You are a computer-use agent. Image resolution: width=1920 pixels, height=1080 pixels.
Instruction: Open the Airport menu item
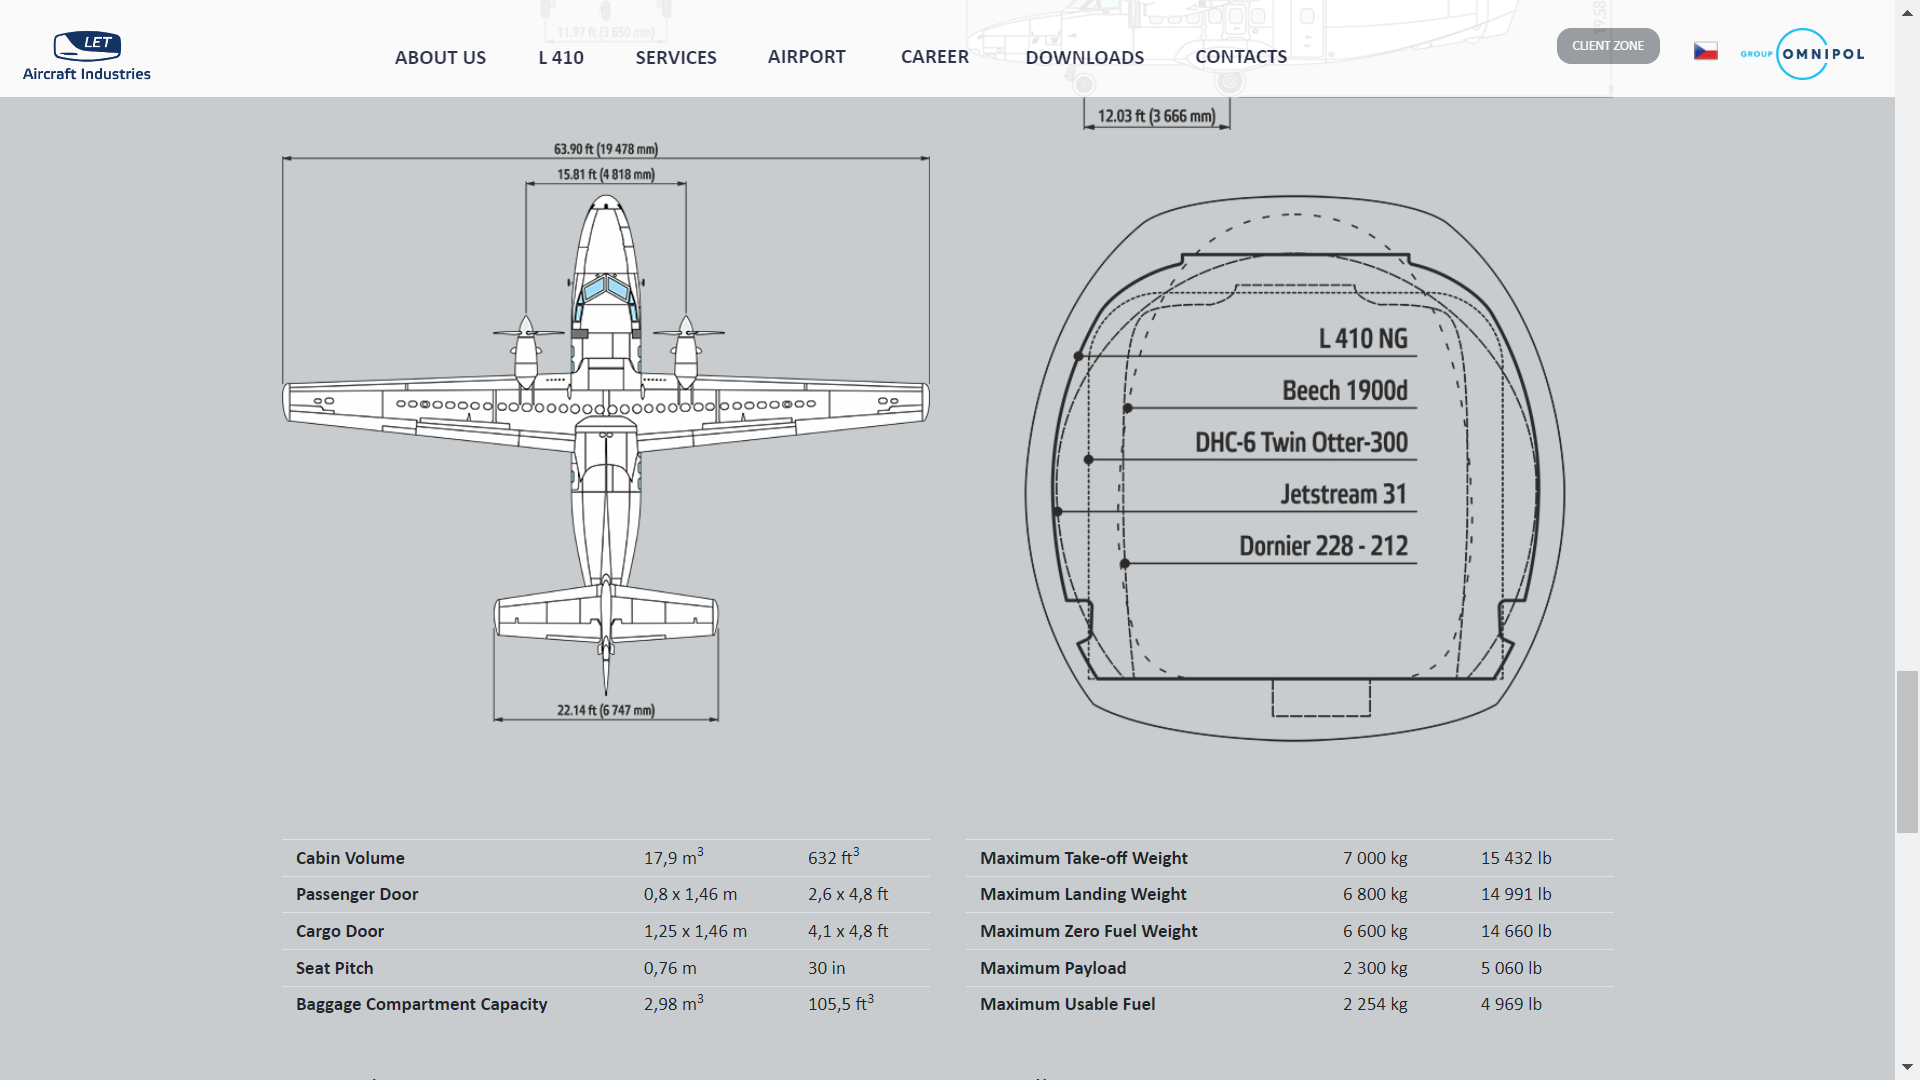tap(806, 57)
